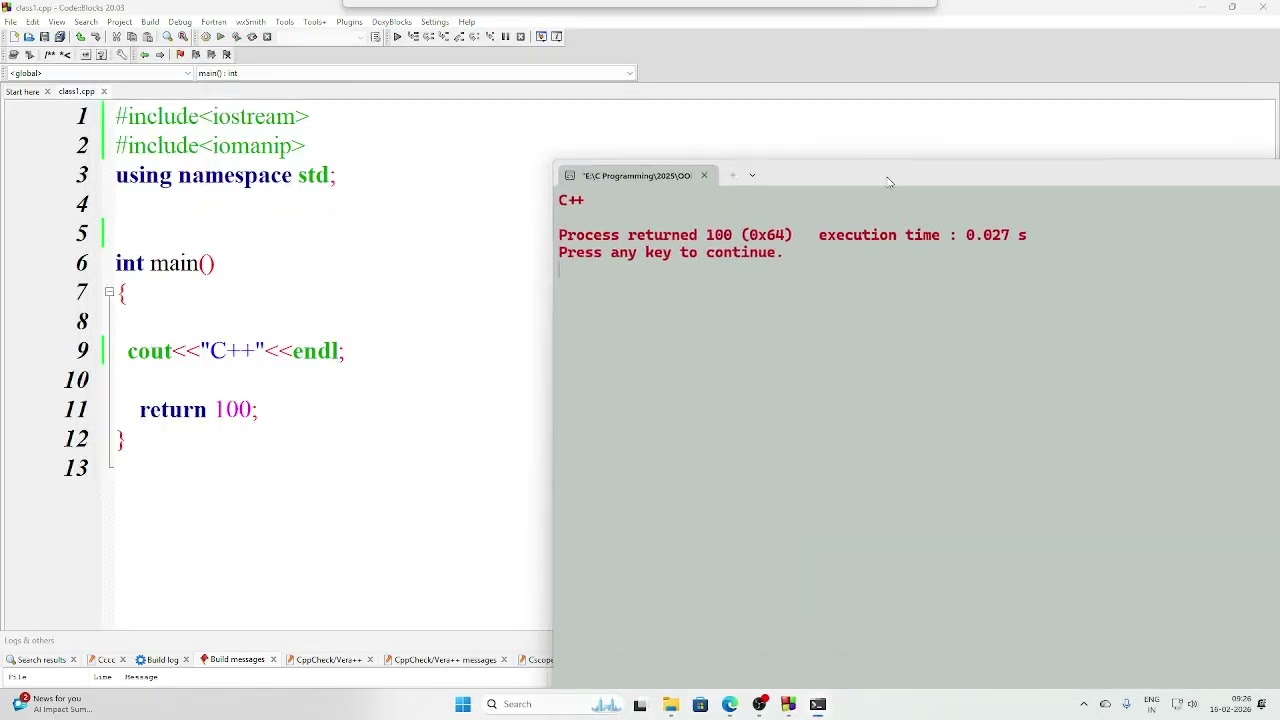Open the console new tab dropdown arrow

[752, 175]
